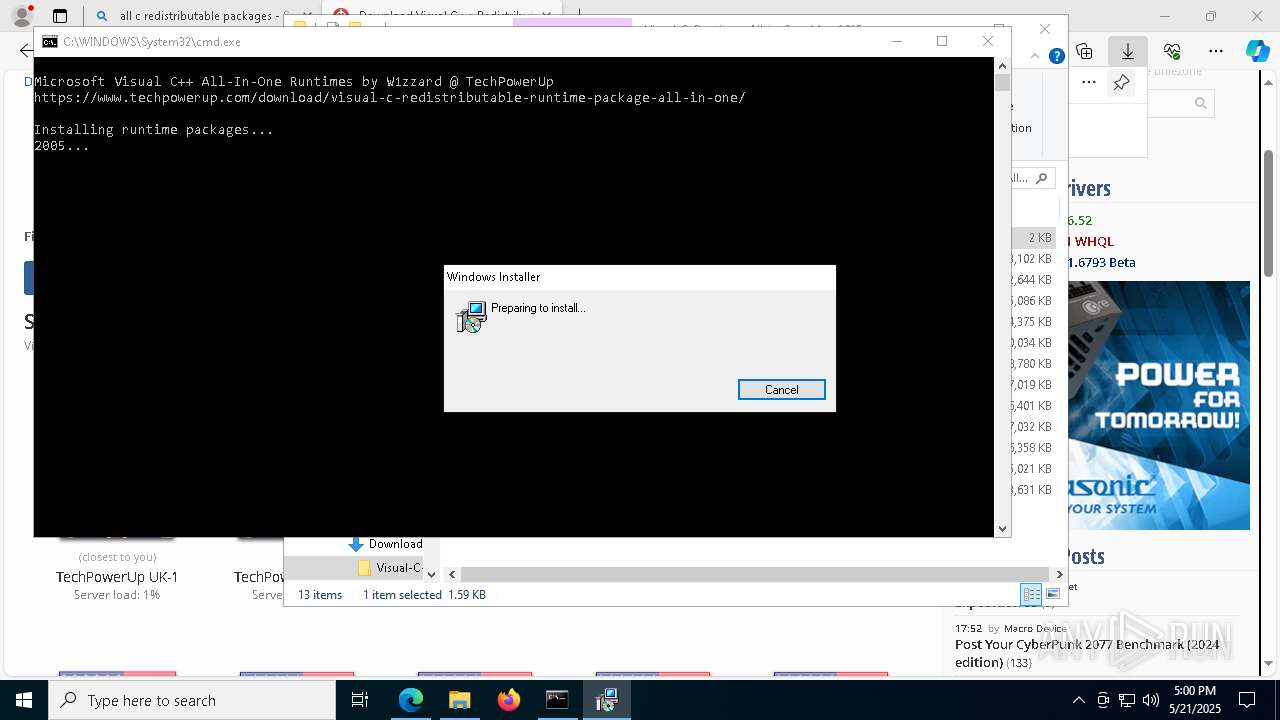The width and height of the screenshot is (1280, 720).
Task: Restore down the Edge browser window
Action: point(1211,16)
